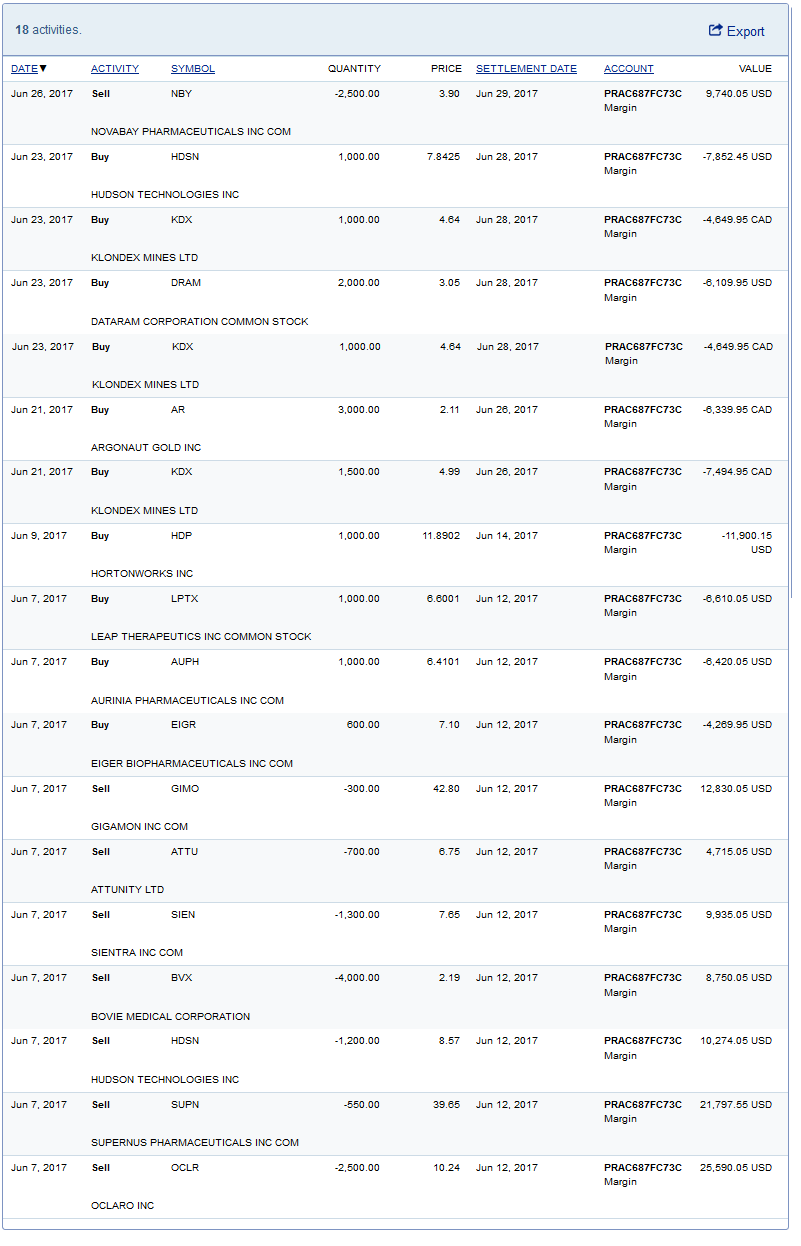Sort table by Activity column
This screenshot has width=801, height=1246.
pyautogui.click(x=115, y=69)
